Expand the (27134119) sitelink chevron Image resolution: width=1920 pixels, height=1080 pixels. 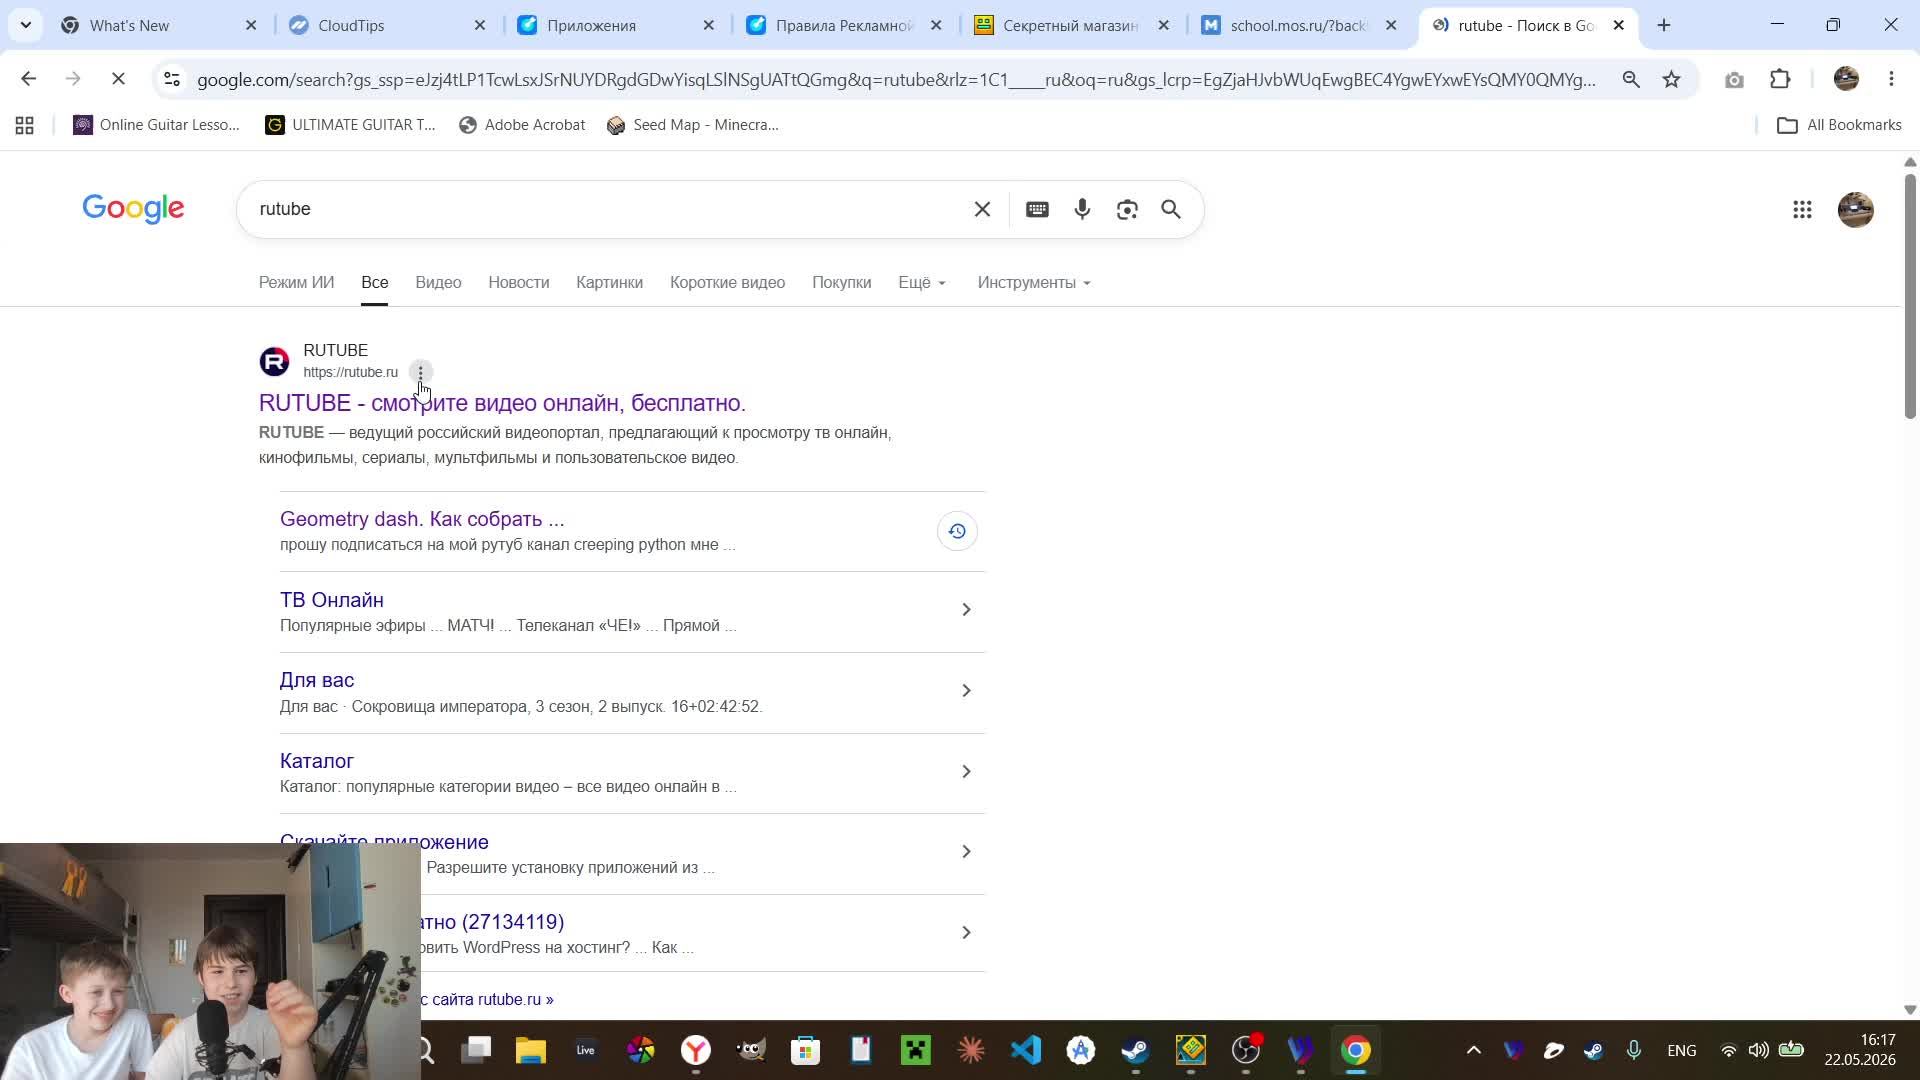pos(966,933)
